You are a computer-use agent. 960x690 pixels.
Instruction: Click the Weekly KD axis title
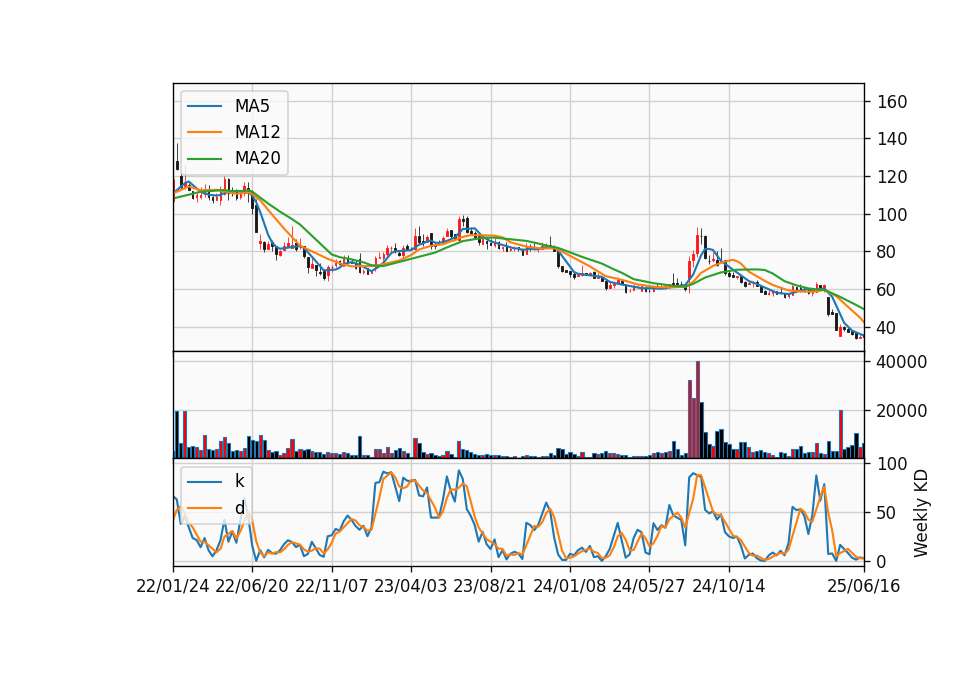[x=921, y=513]
